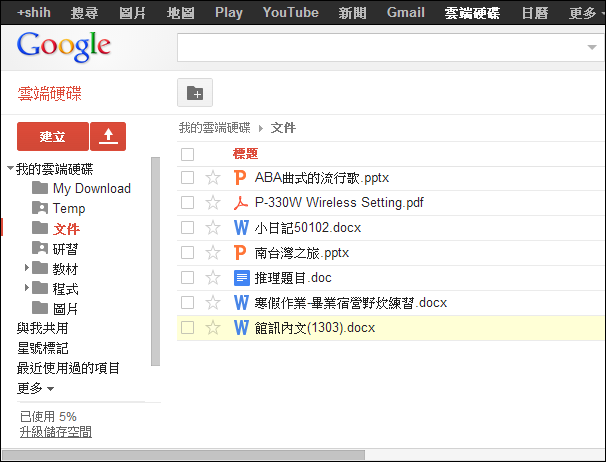
Task: Open 最近使用過的項目 in the sidebar
Action: tap(68, 368)
